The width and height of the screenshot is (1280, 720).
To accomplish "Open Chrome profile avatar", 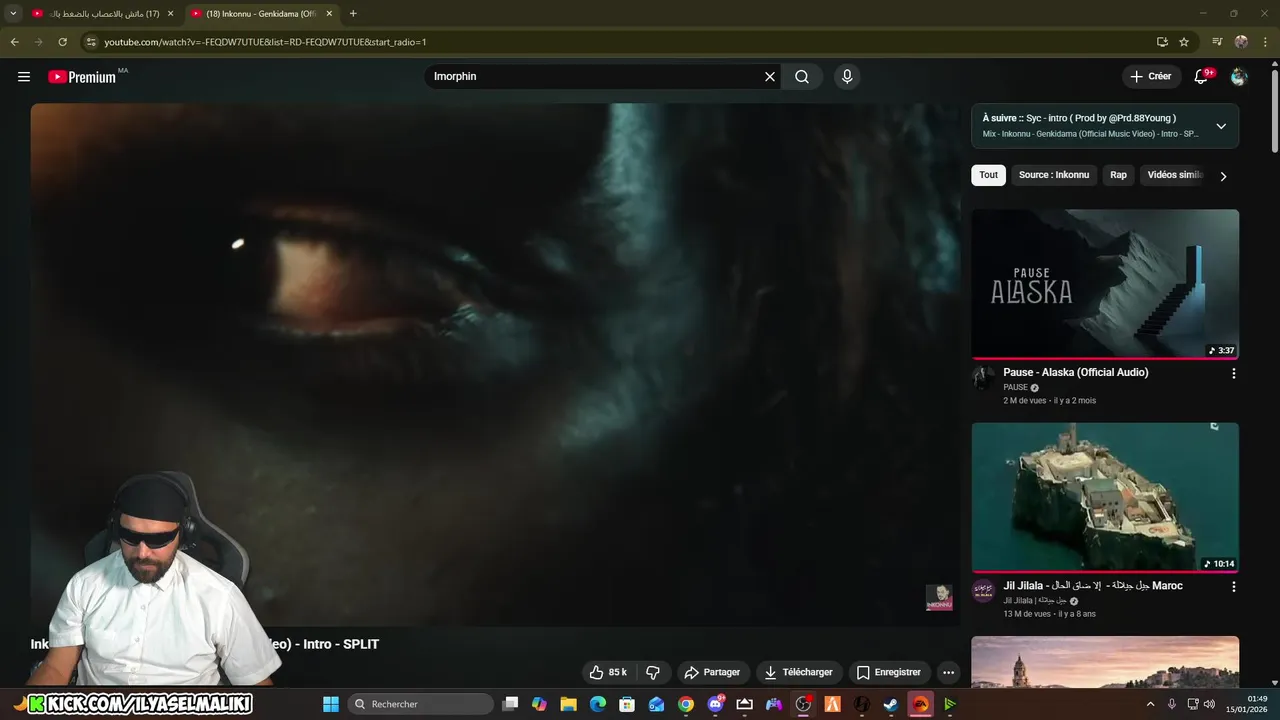I will (x=1241, y=42).
